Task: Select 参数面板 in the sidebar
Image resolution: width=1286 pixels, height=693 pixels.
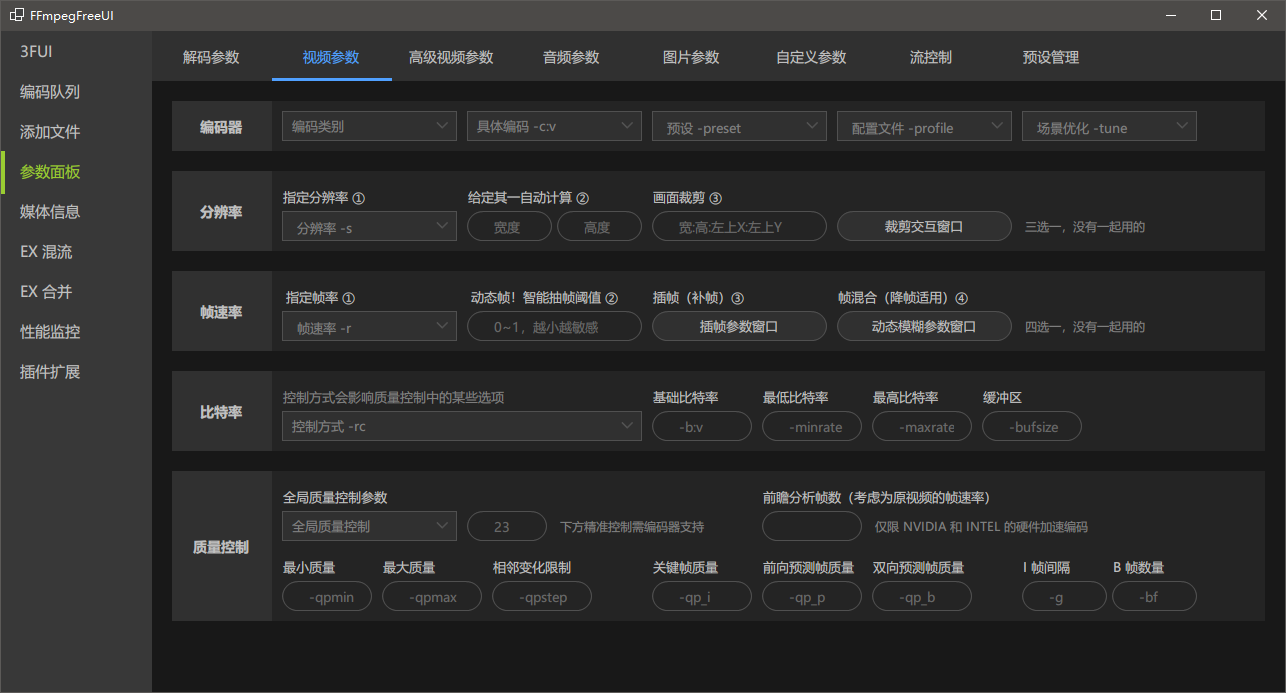Action: point(76,171)
